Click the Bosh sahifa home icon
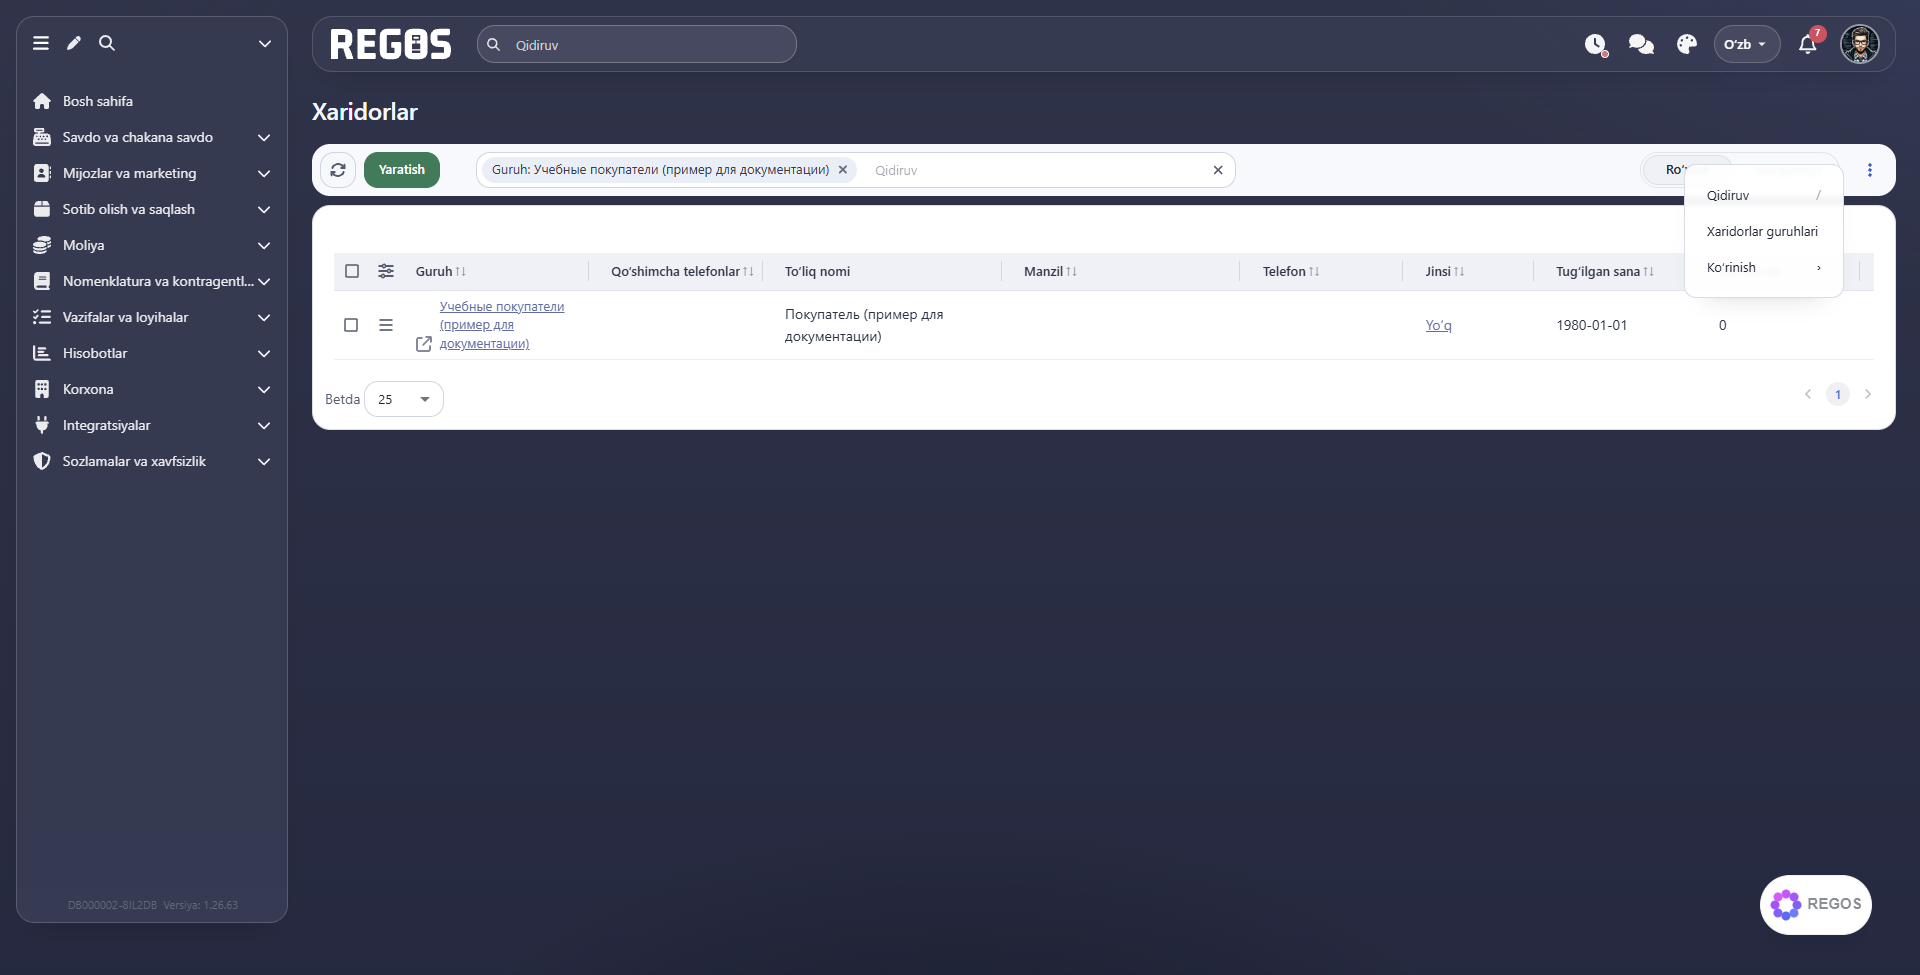The height and width of the screenshot is (975, 1920). coord(42,101)
